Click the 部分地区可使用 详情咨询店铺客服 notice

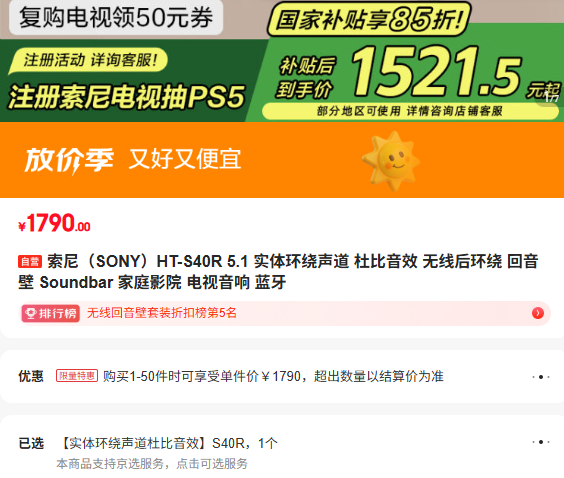click(409, 111)
